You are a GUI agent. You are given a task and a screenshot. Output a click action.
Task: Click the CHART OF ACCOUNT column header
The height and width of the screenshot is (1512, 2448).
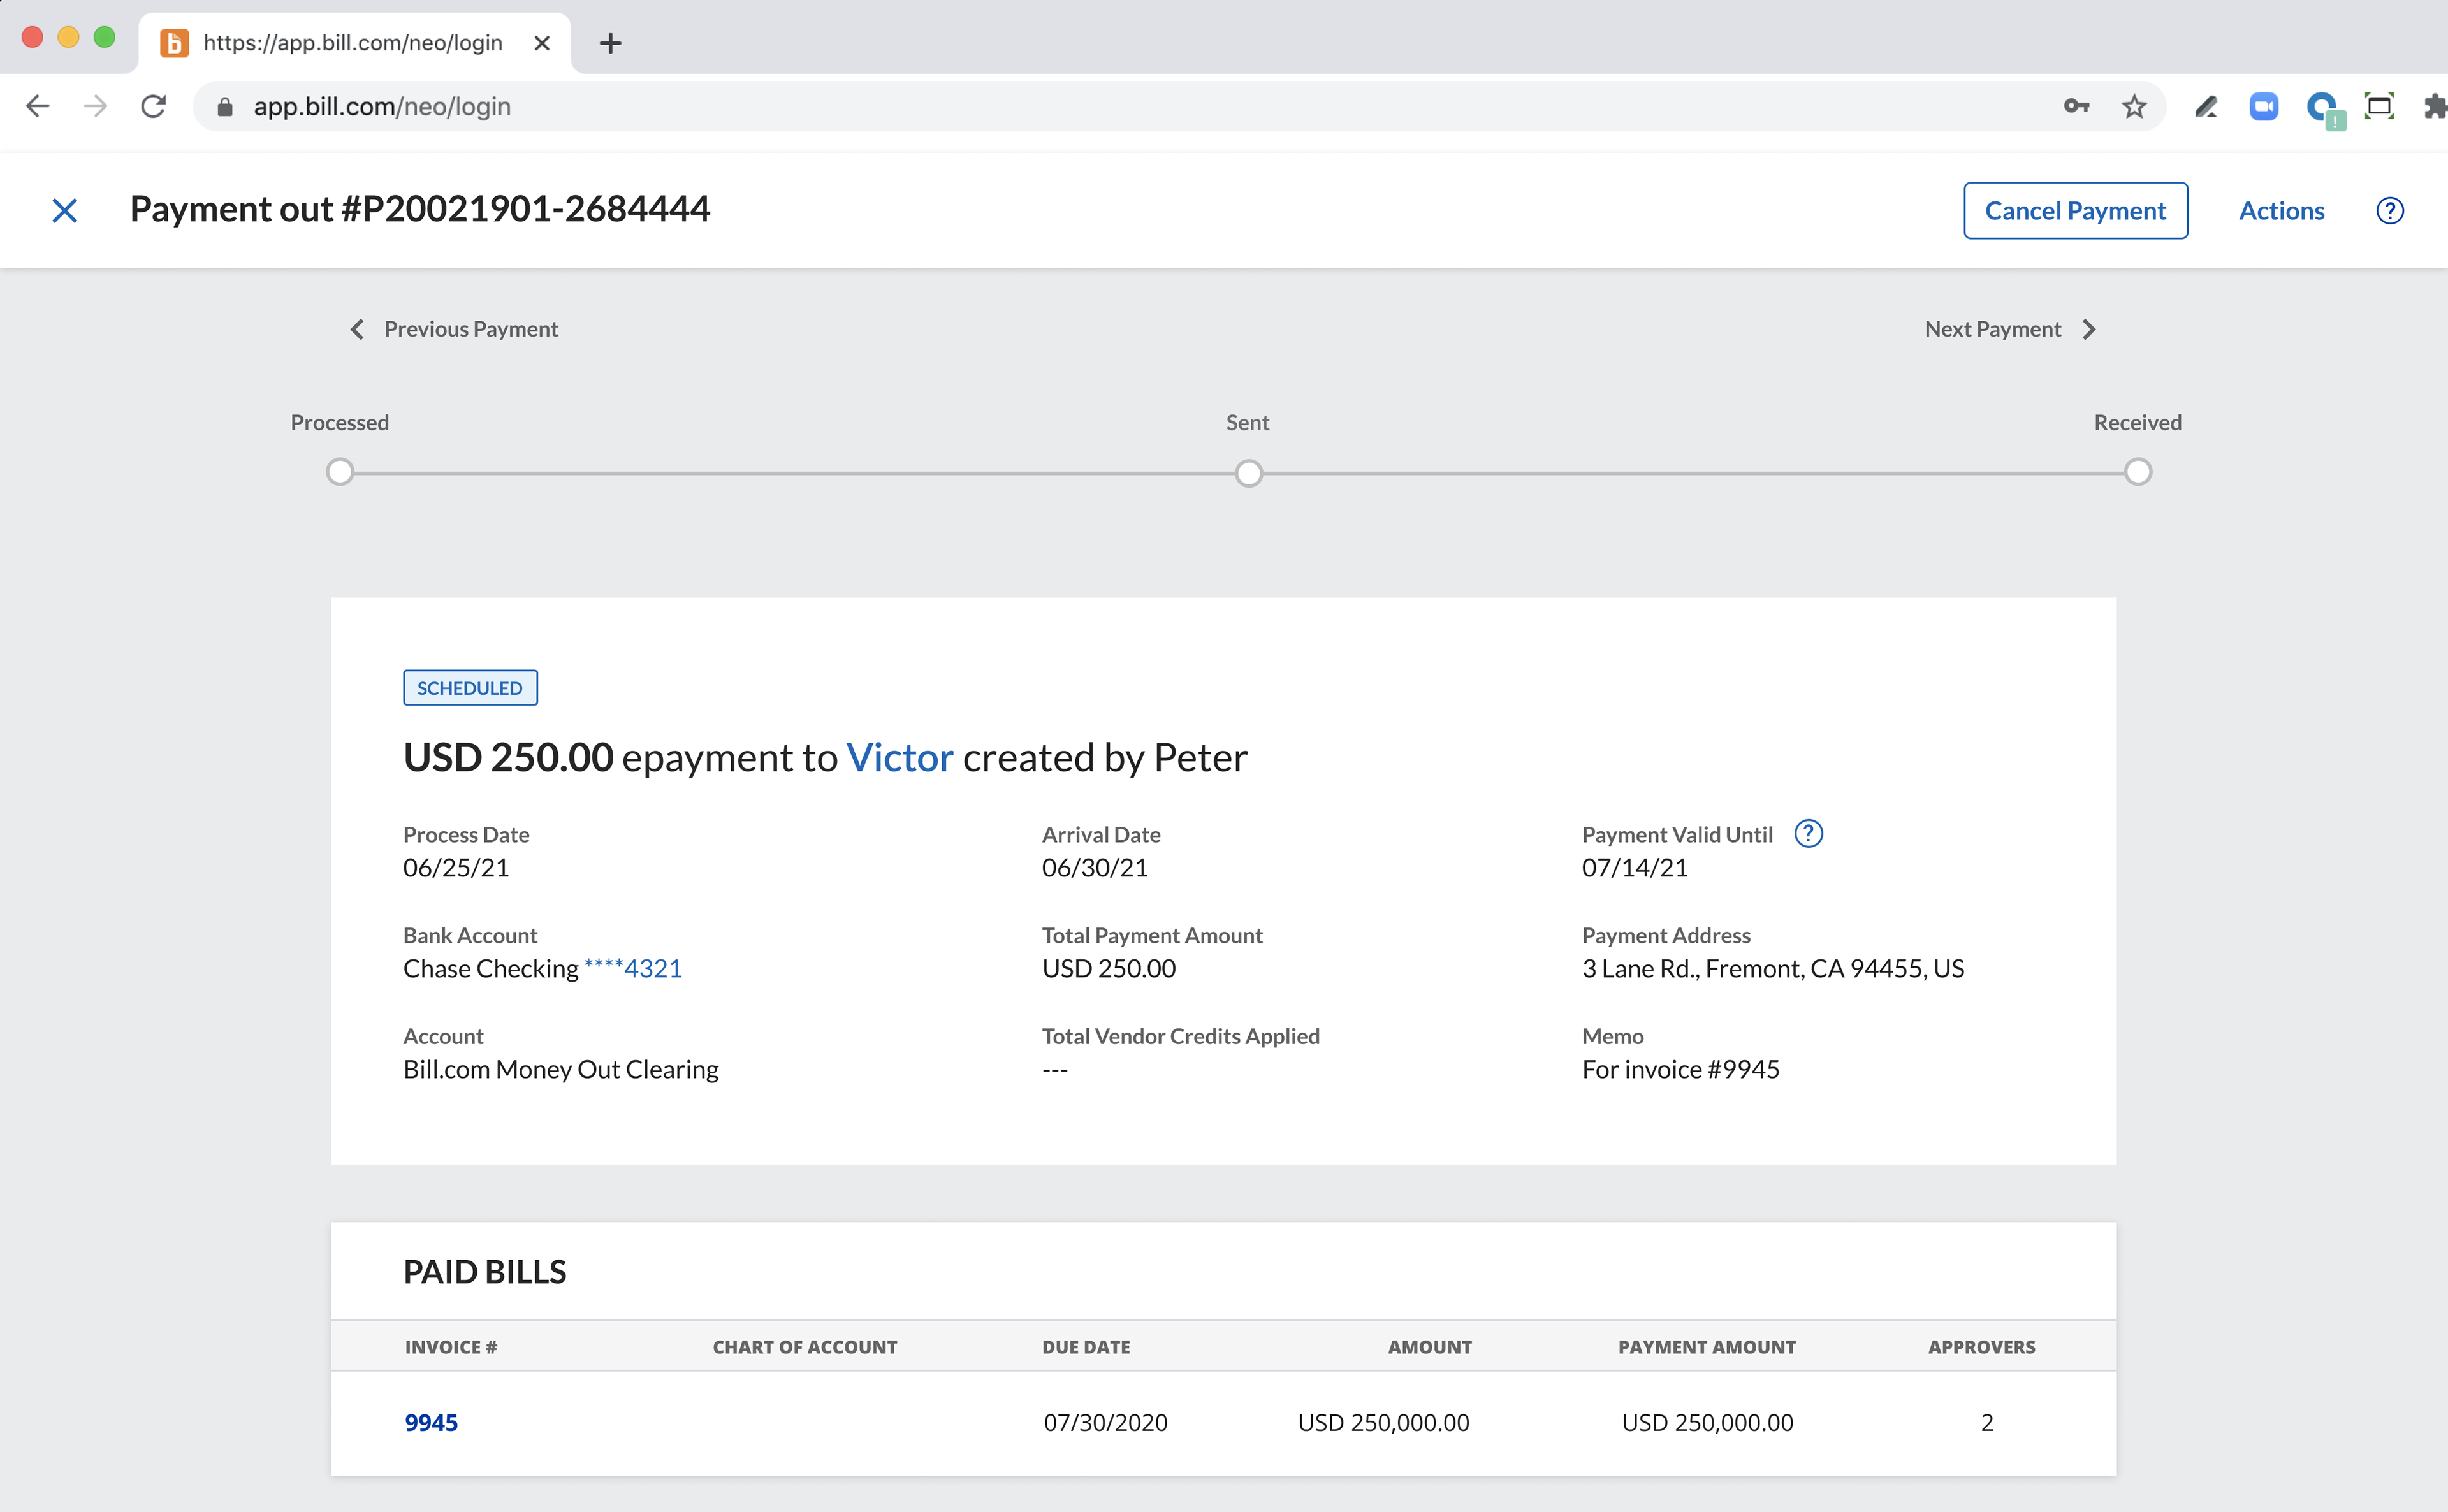pyautogui.click(x=805, y=1347)
